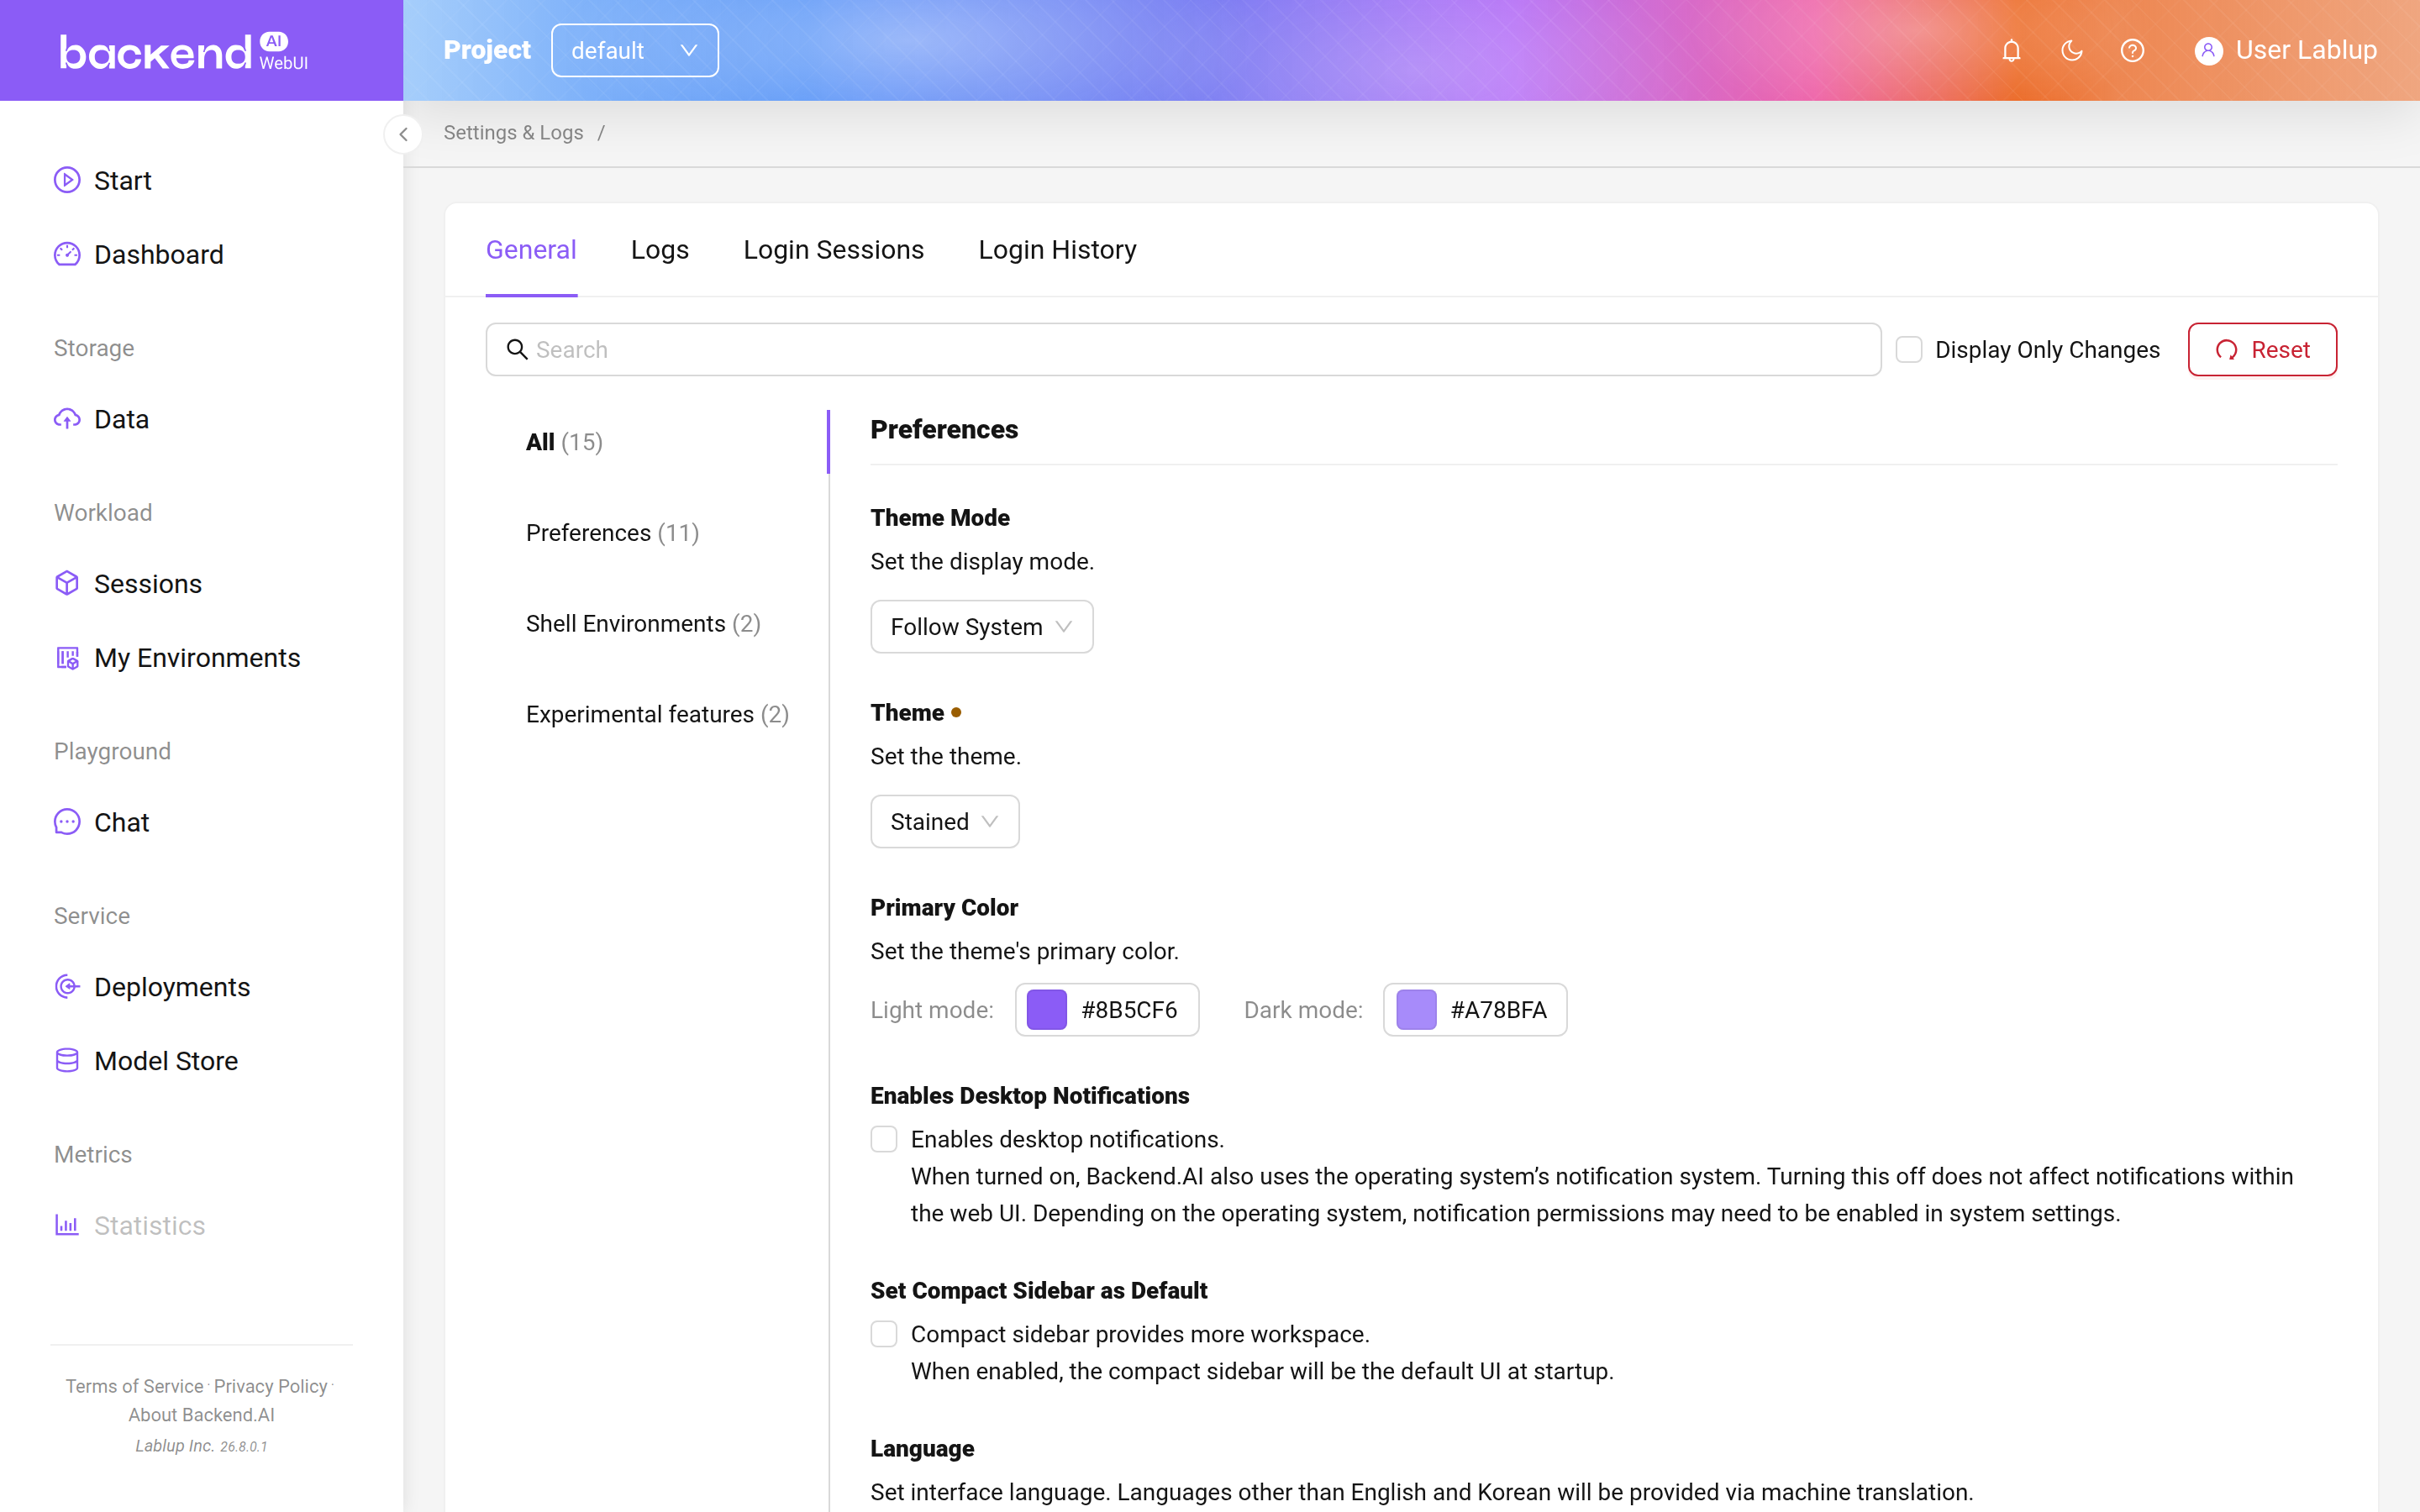Check the compact sidebar default option

tap(884, 1334)
